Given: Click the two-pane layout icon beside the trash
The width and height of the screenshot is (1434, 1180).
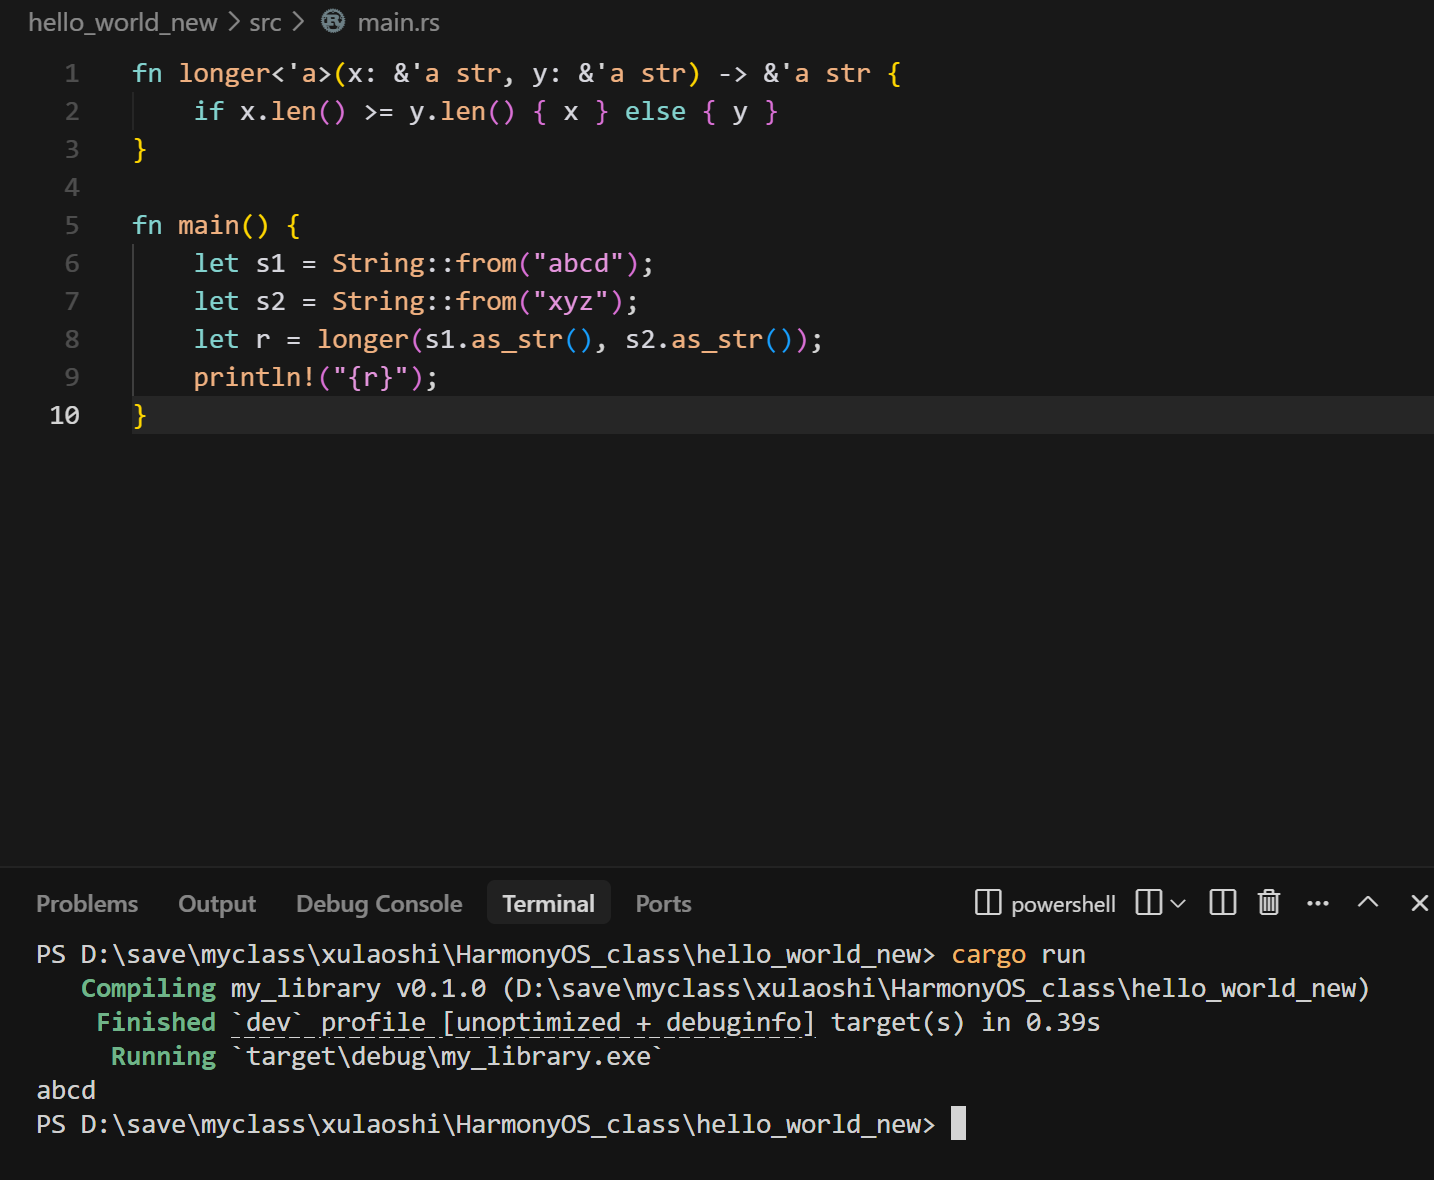Looking at the screenshot, I should [1223, 903].
